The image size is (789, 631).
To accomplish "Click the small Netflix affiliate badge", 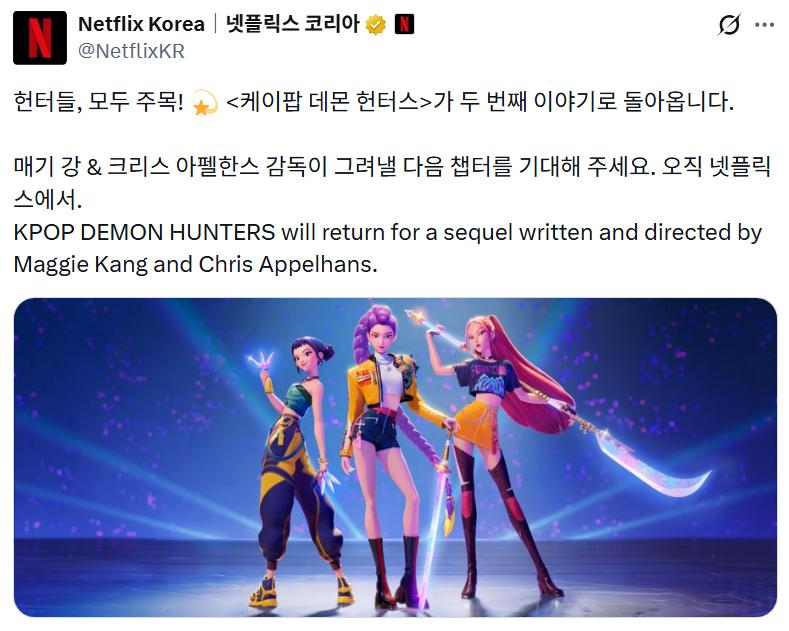I will point(405,24).
